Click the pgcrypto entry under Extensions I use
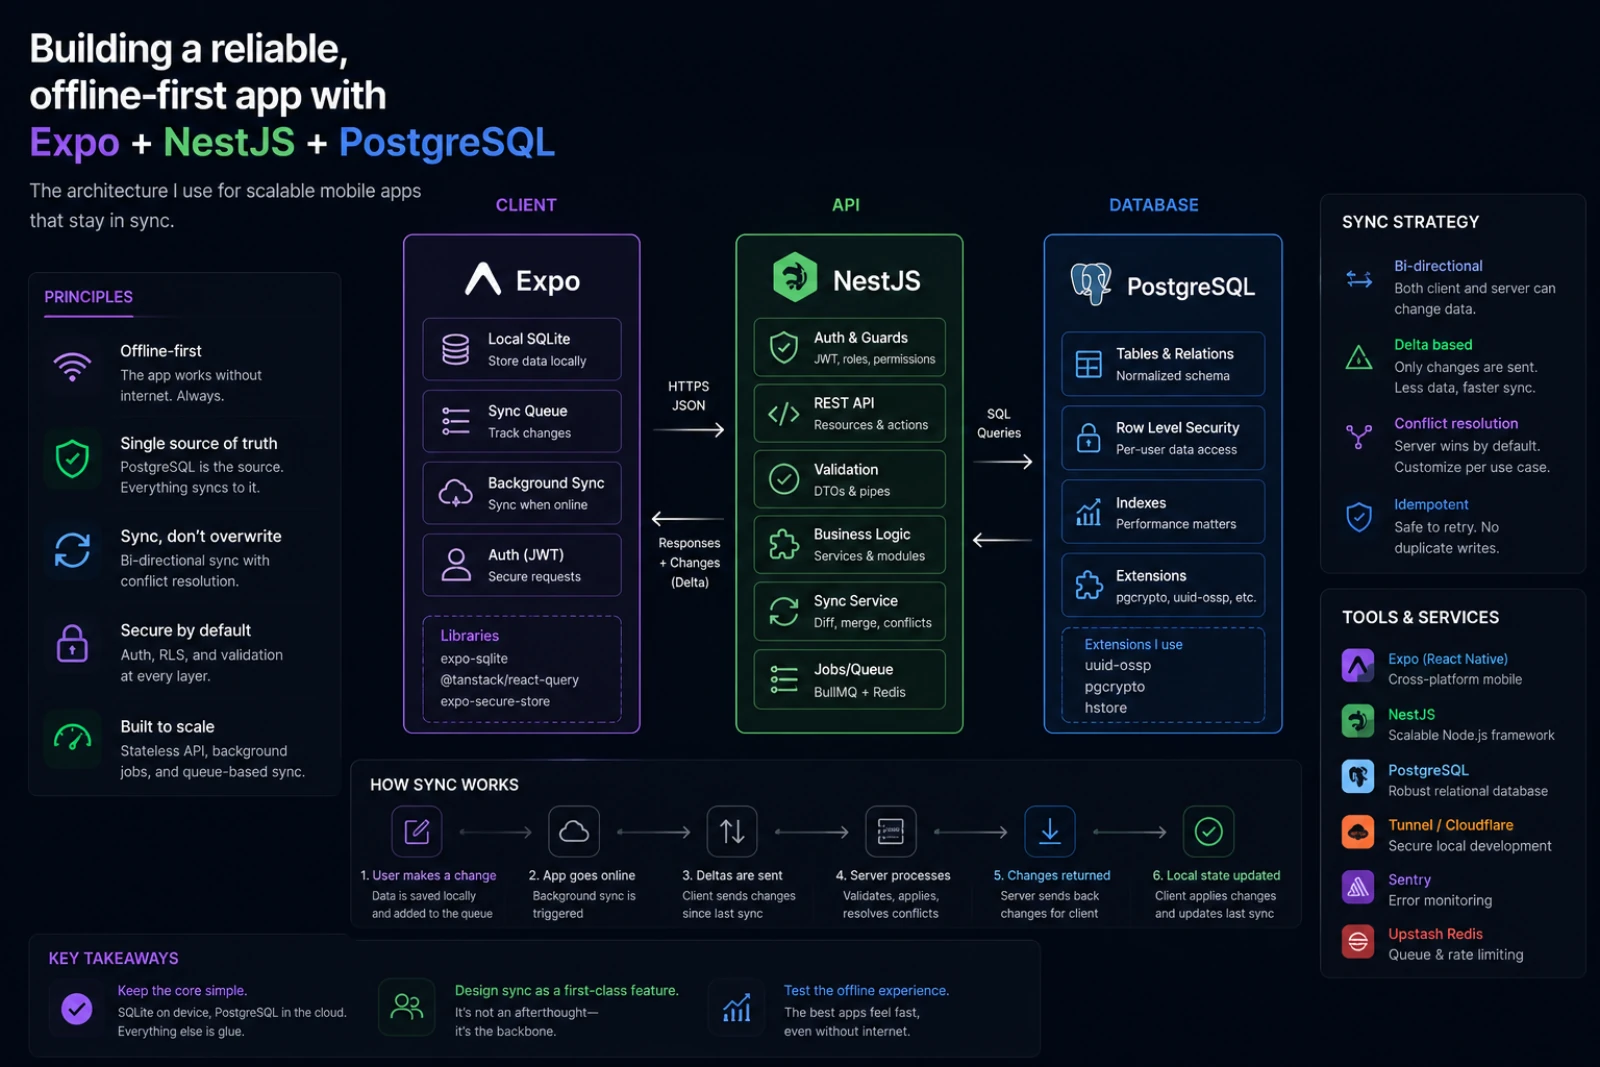This screenshot has height=1067, width=1600. coord(1115,687)
